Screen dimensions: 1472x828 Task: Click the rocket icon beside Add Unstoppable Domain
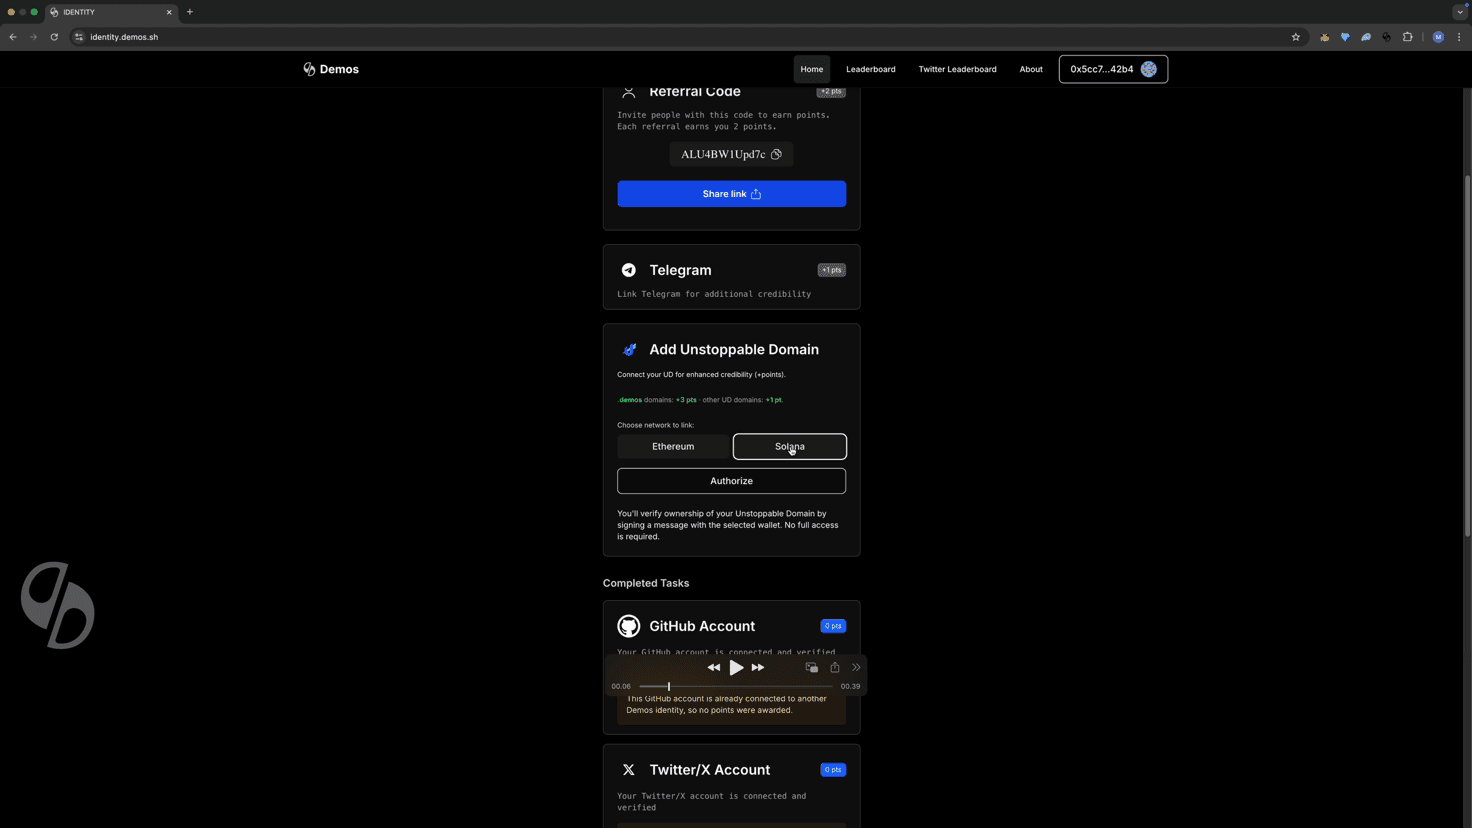(x=629, y=349)
